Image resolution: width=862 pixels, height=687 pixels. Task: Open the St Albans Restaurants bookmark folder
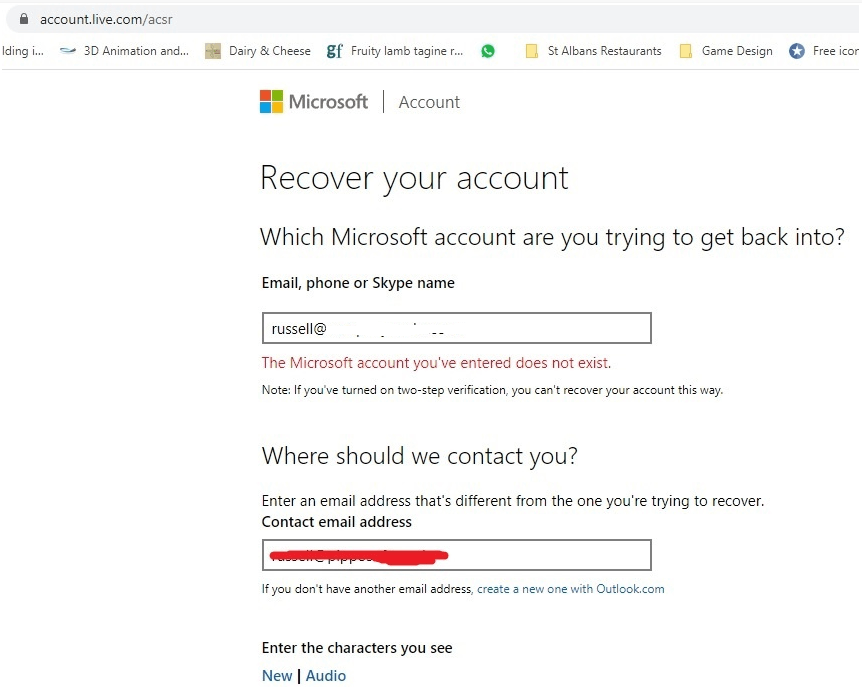pyautogui.click(x=594, y=51)
